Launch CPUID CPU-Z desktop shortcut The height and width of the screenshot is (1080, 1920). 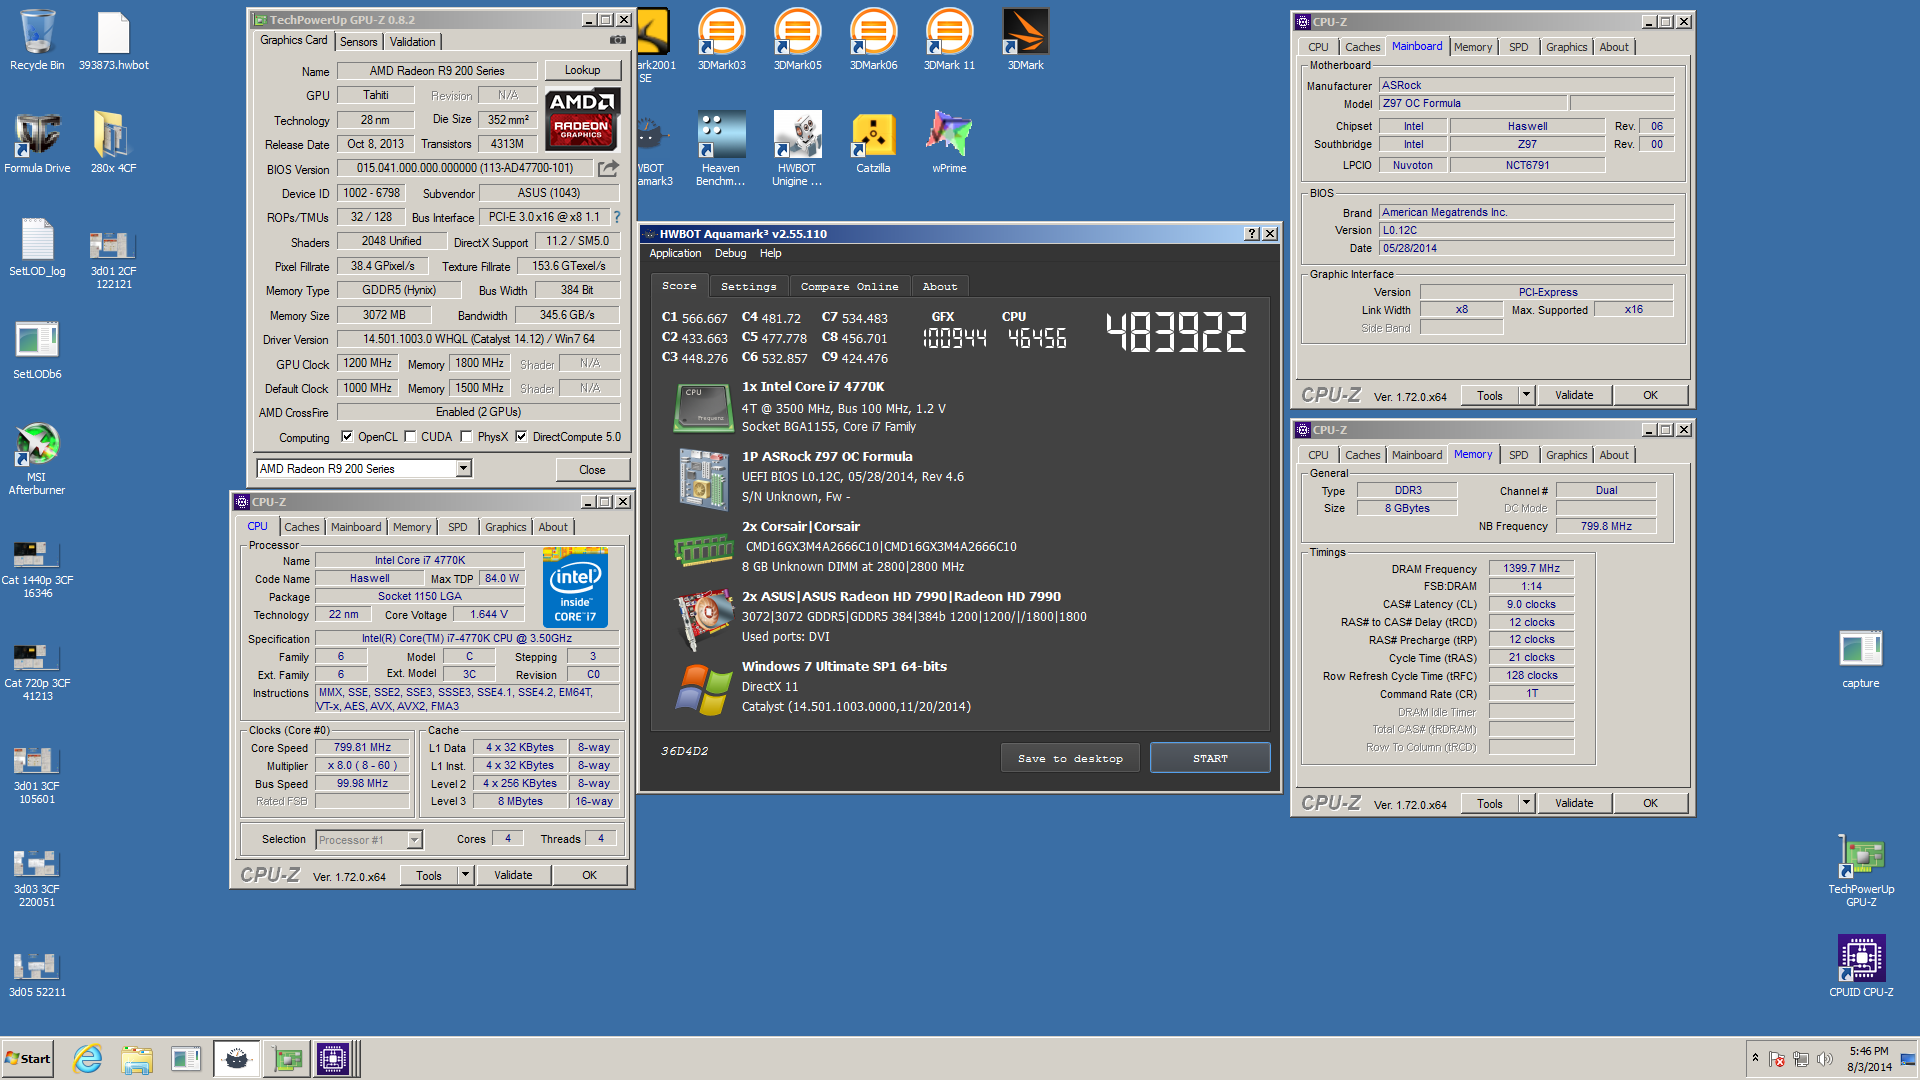pyautogui.click(x=1861, y=966)
